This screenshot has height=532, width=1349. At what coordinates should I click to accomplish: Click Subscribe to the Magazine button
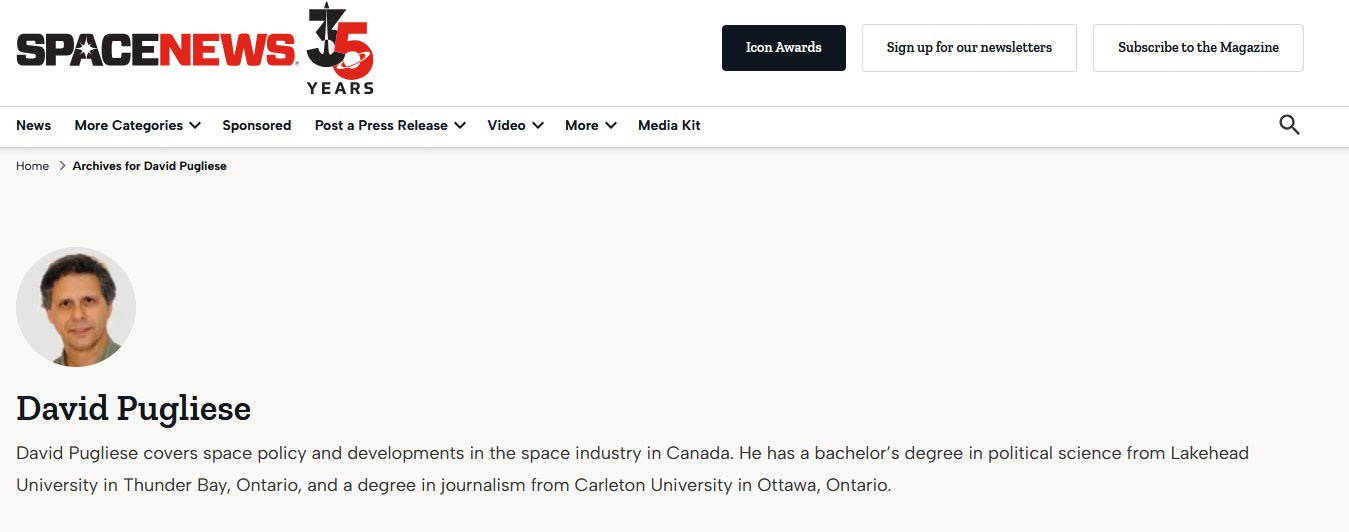[1198, 48]
